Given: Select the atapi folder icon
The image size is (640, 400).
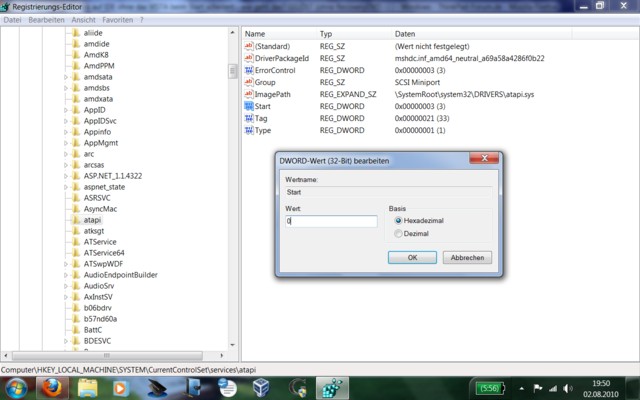Looking at the screenshot, I should 76,220.
